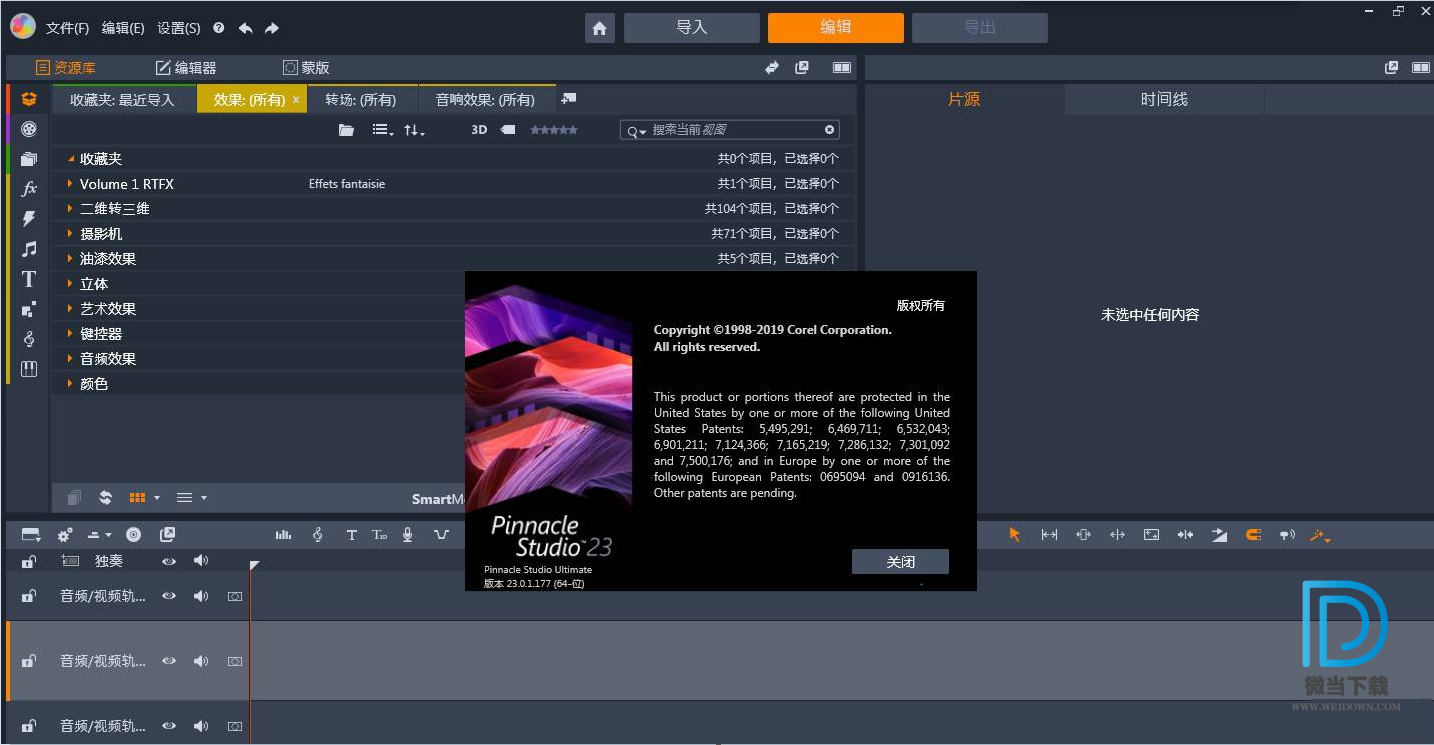Close the 效果: (所有) tab
1434x745 pixels.
tap(296, 100)
